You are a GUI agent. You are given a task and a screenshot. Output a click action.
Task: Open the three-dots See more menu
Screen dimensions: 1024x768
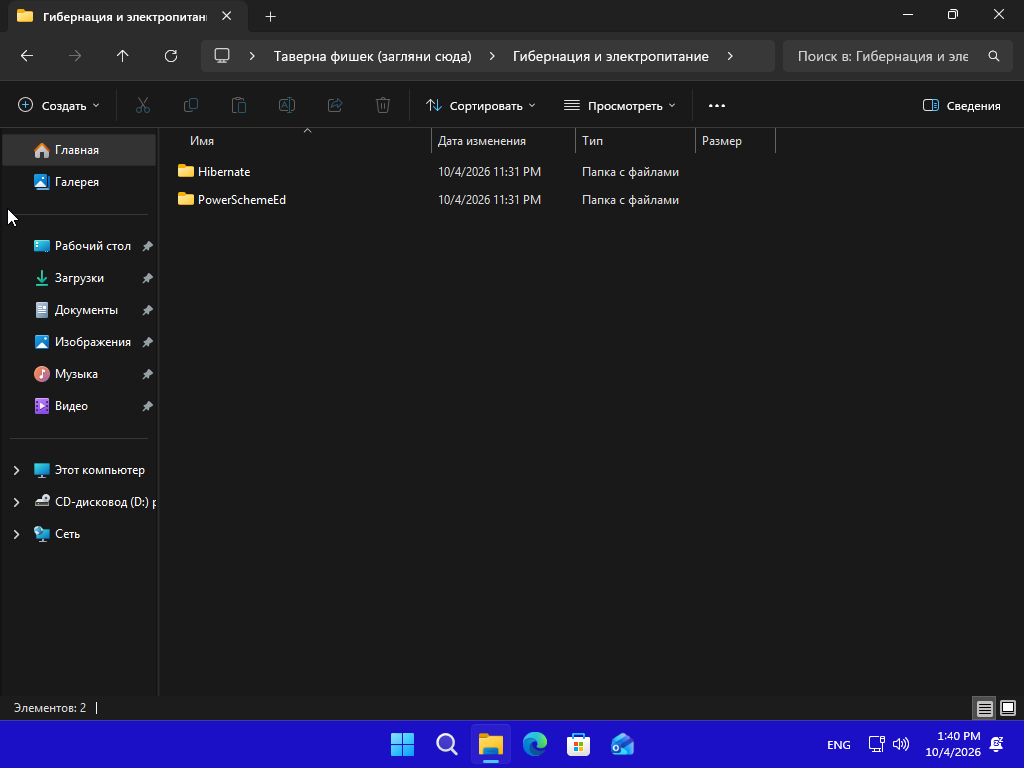716,105
